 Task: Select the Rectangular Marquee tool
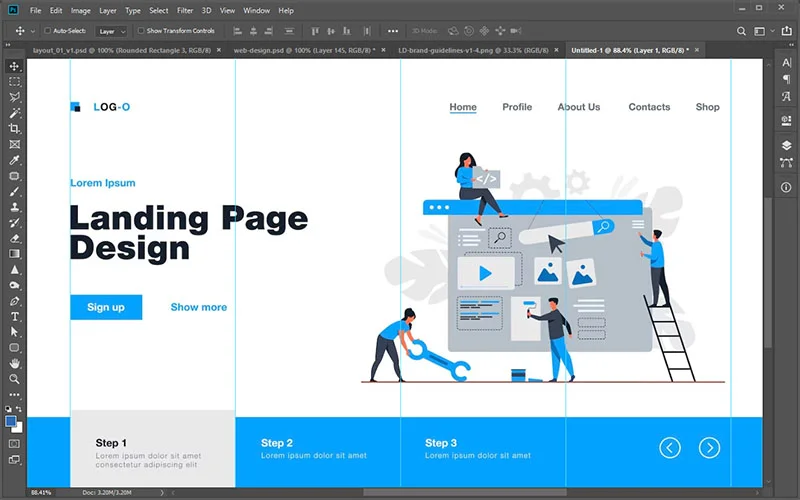click(x=14, y=82)
